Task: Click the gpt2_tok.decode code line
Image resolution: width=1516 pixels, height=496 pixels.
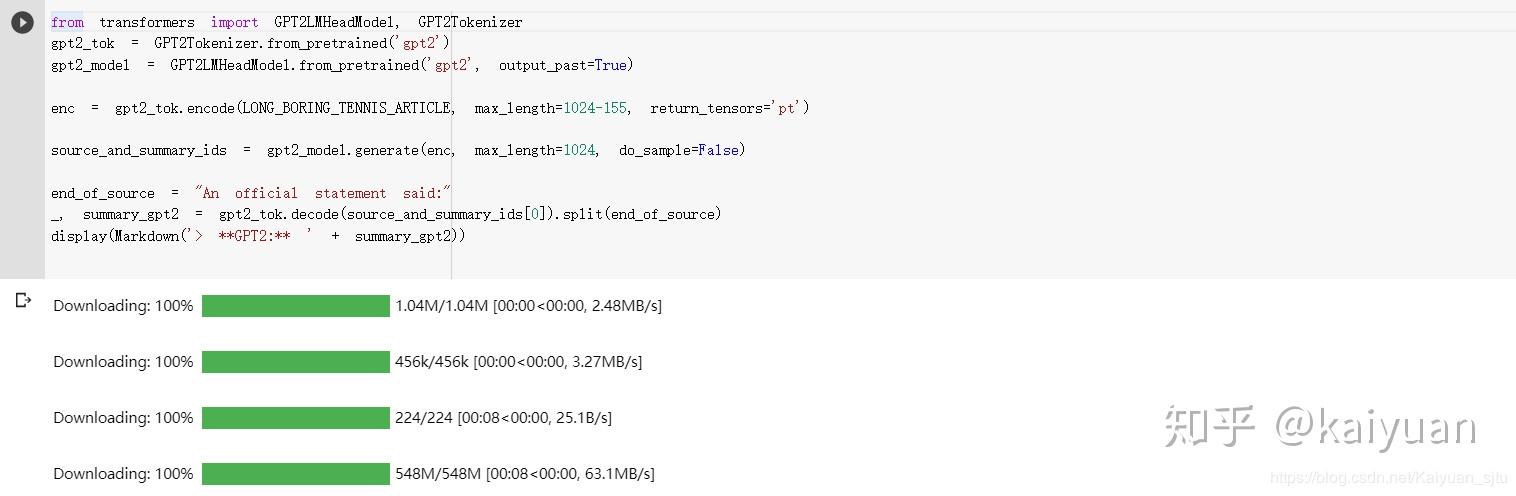Action: click(386, 214)
